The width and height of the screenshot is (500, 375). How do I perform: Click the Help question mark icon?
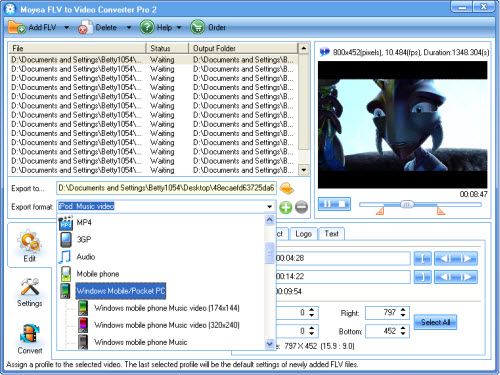[x=147, y=27]
